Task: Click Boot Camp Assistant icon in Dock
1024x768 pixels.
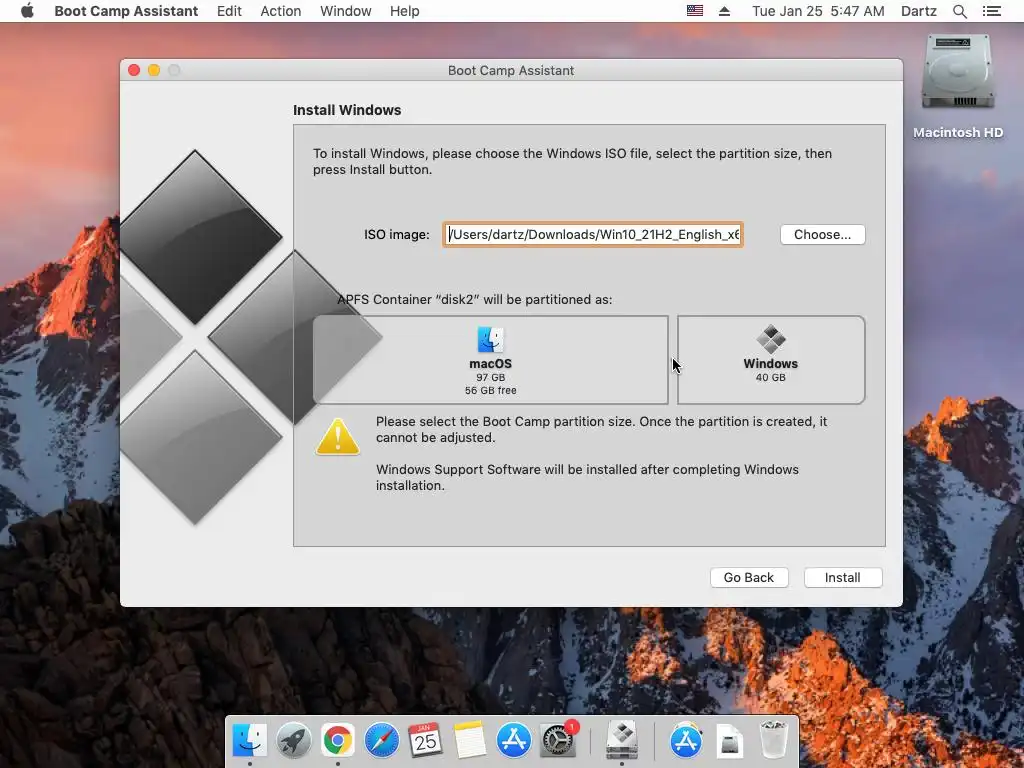Action: point(622,741)
